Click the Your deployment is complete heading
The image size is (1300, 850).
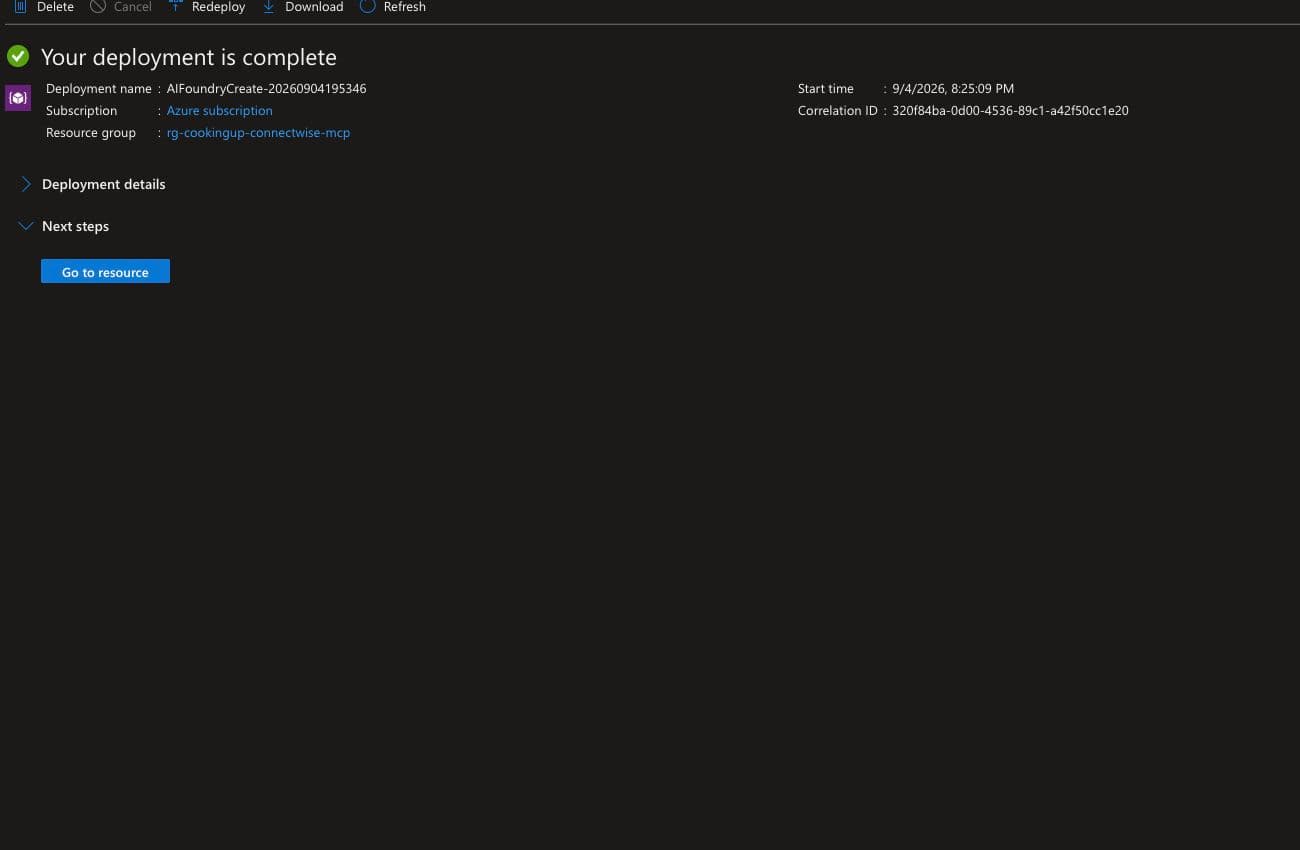pyautogui.click(x=189, y=57)
